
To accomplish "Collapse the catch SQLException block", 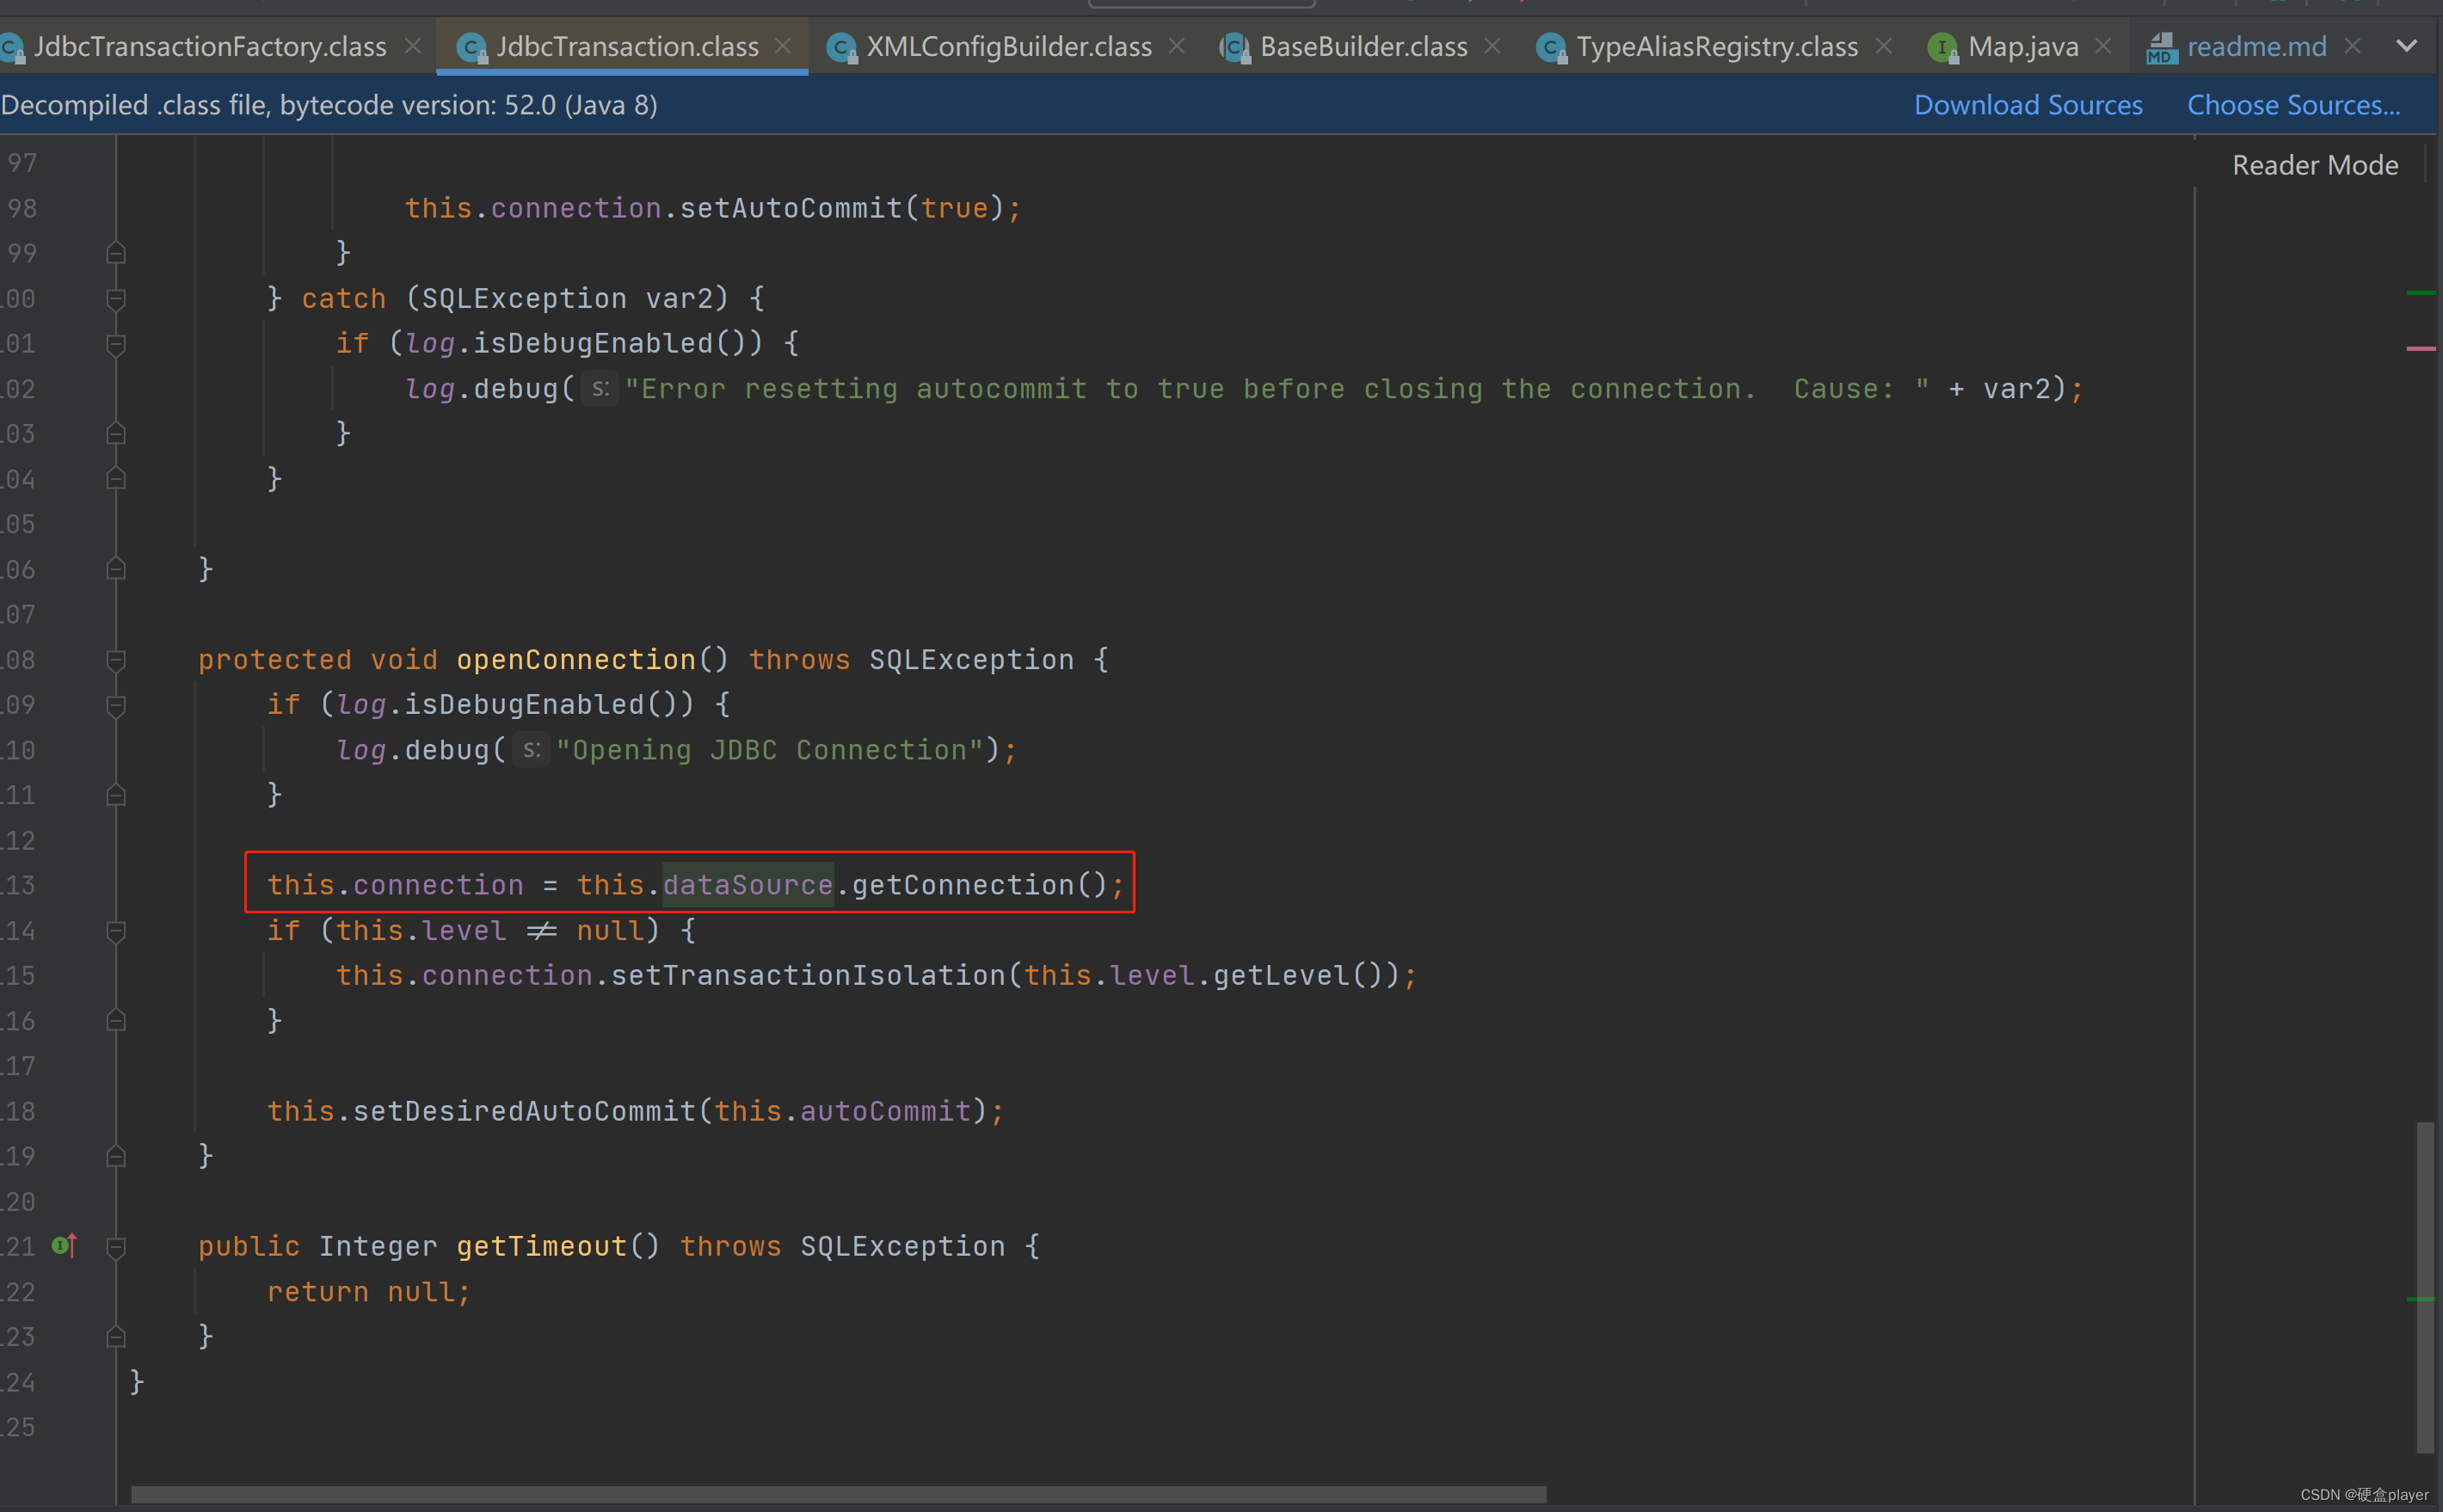I will (x=116, y=299).
